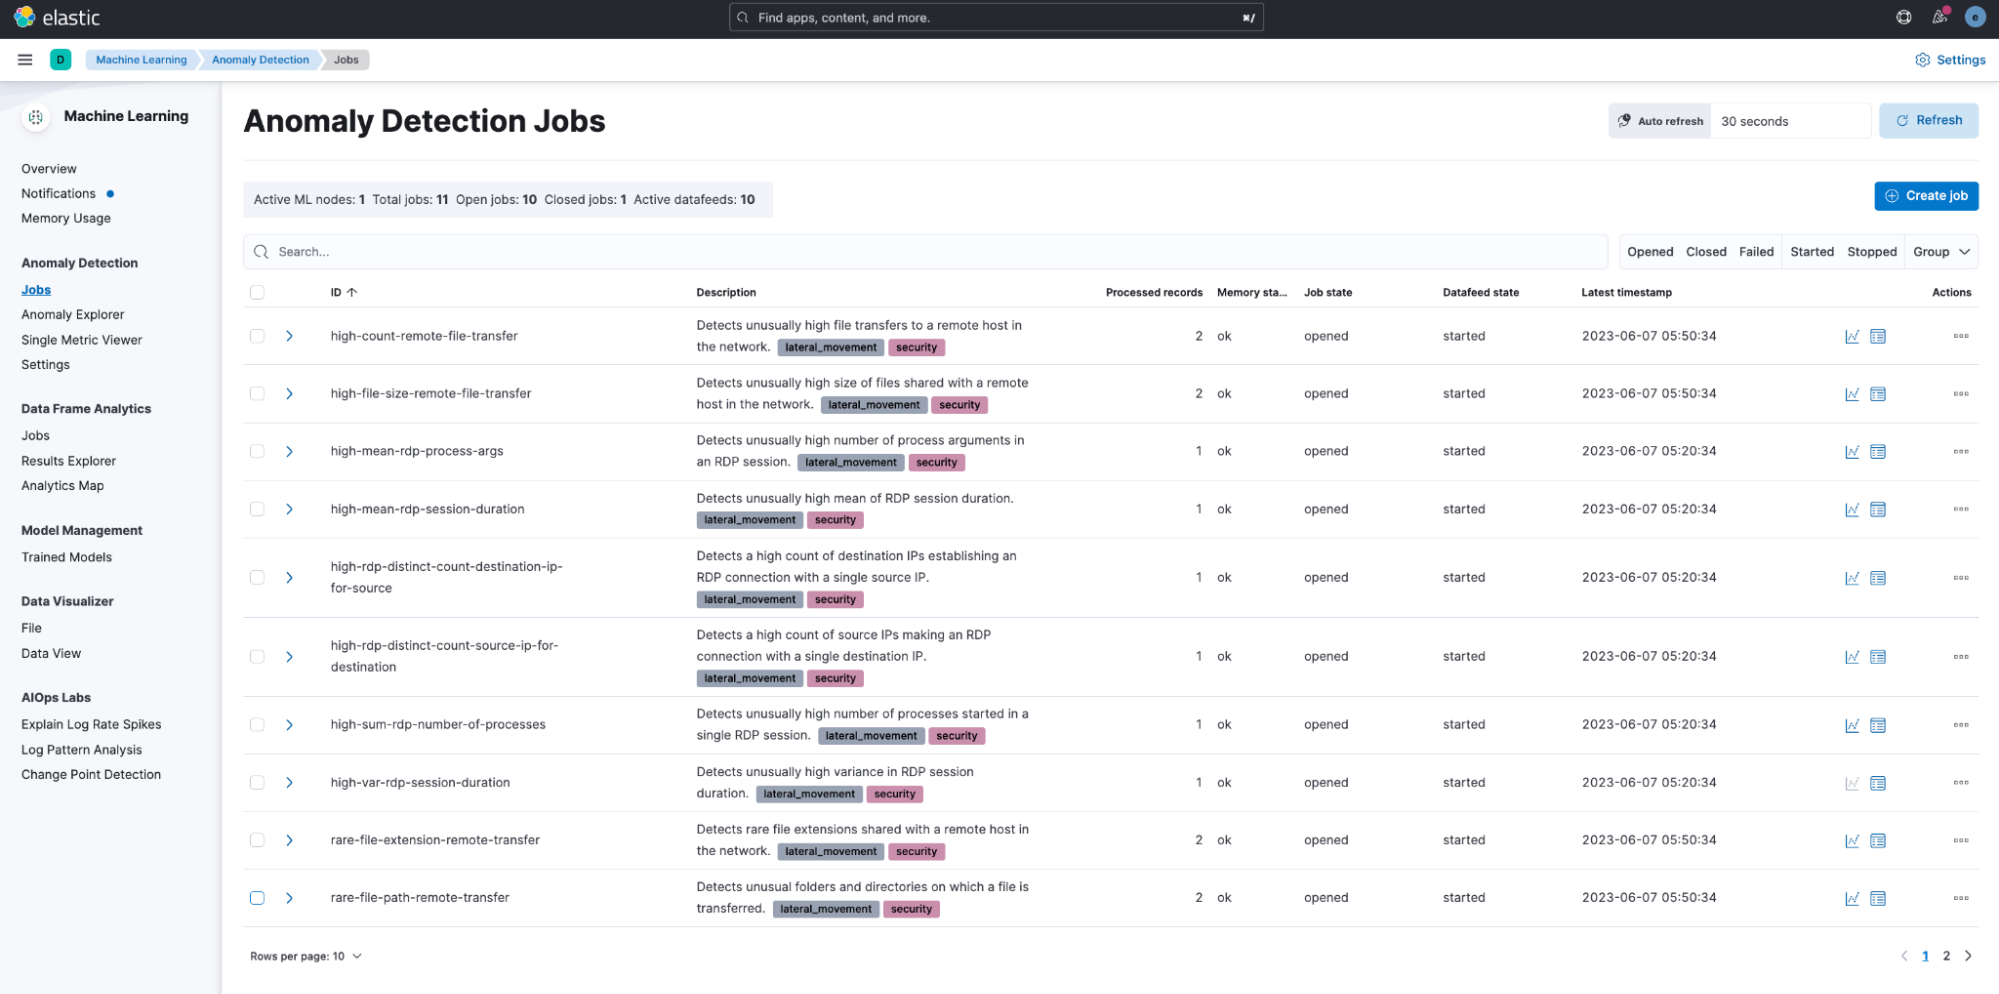Screen dimensions: 1999x994
Task: Open actions menu for high-mean-rdp-process-args
Action: [x=1961, y=451]
